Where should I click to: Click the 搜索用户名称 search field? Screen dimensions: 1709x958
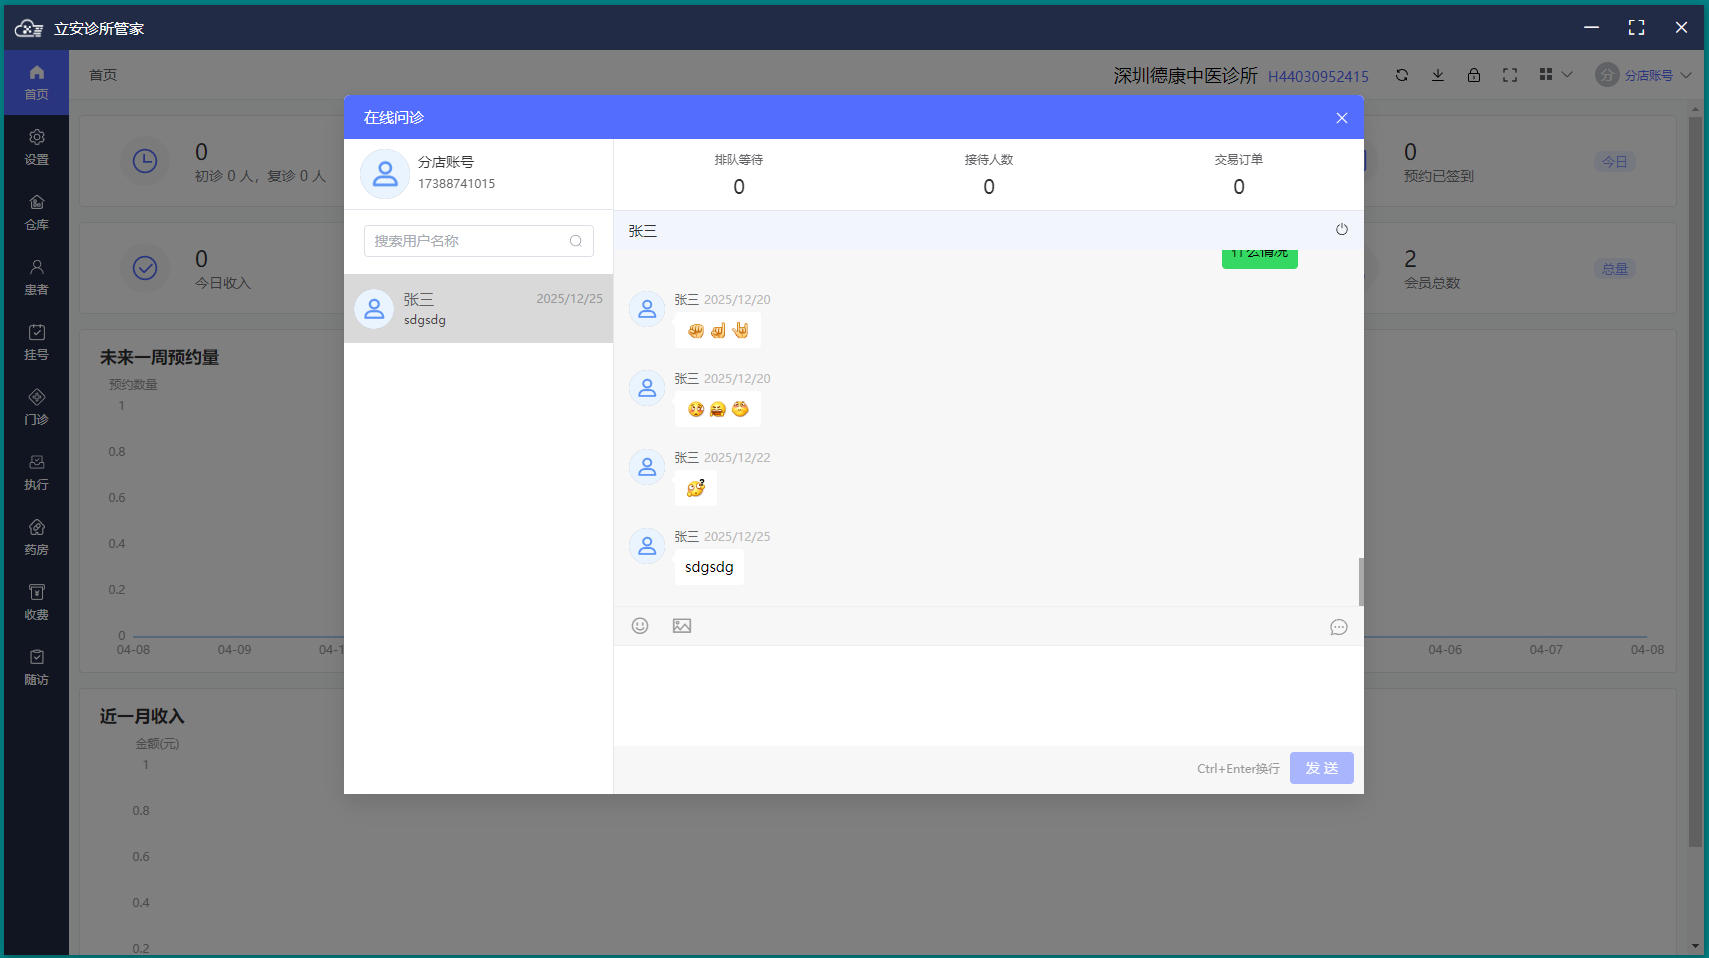point(478,241)
